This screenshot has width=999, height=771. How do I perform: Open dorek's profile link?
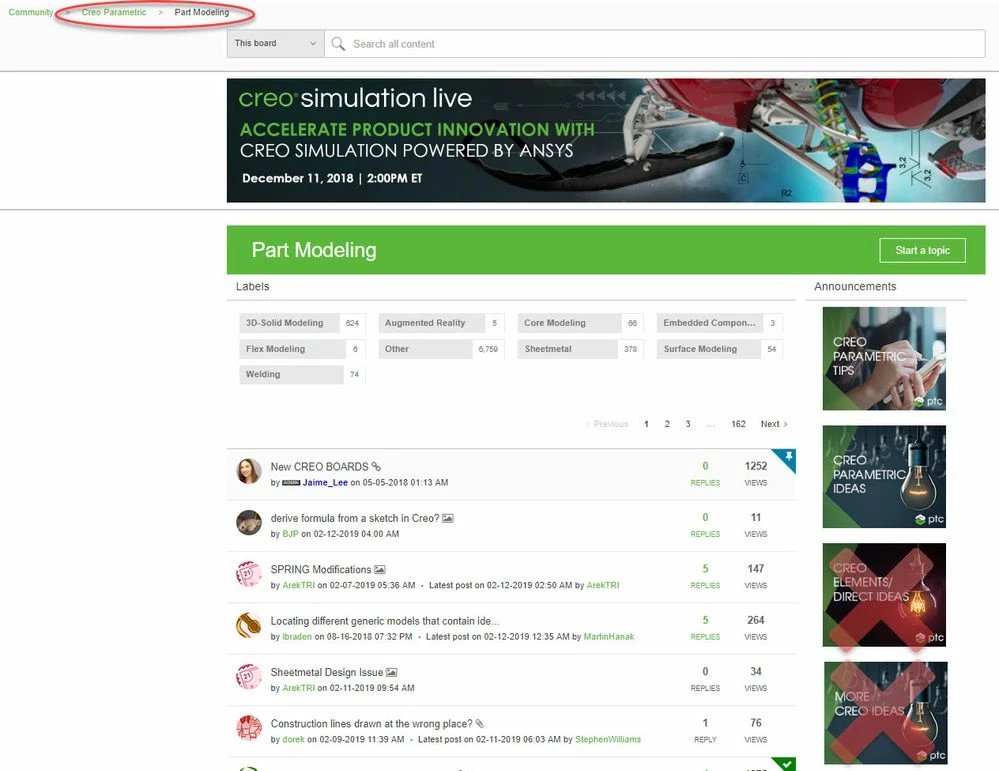pos(293,739)
